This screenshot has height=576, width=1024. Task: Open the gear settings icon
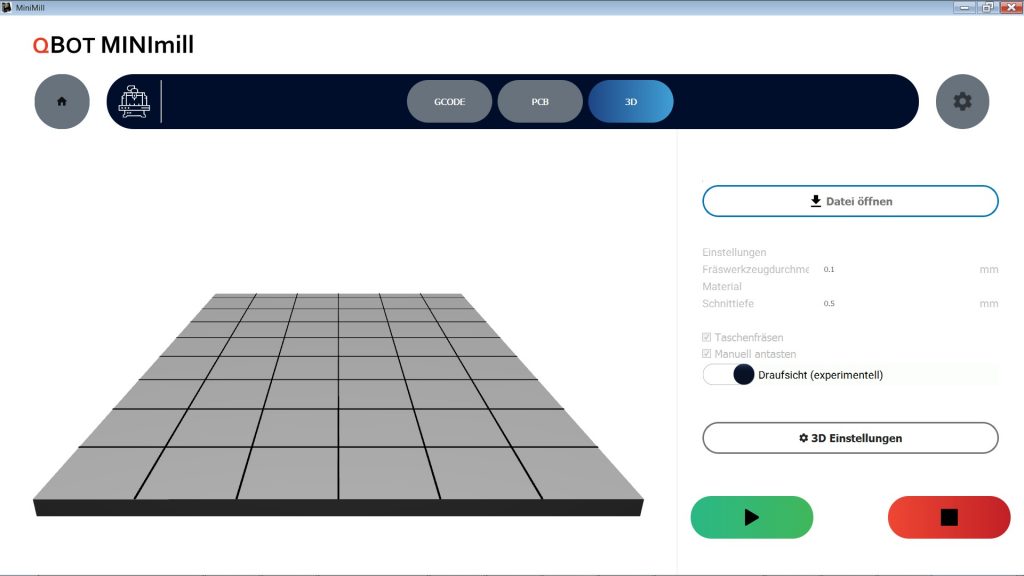(962, 101)
